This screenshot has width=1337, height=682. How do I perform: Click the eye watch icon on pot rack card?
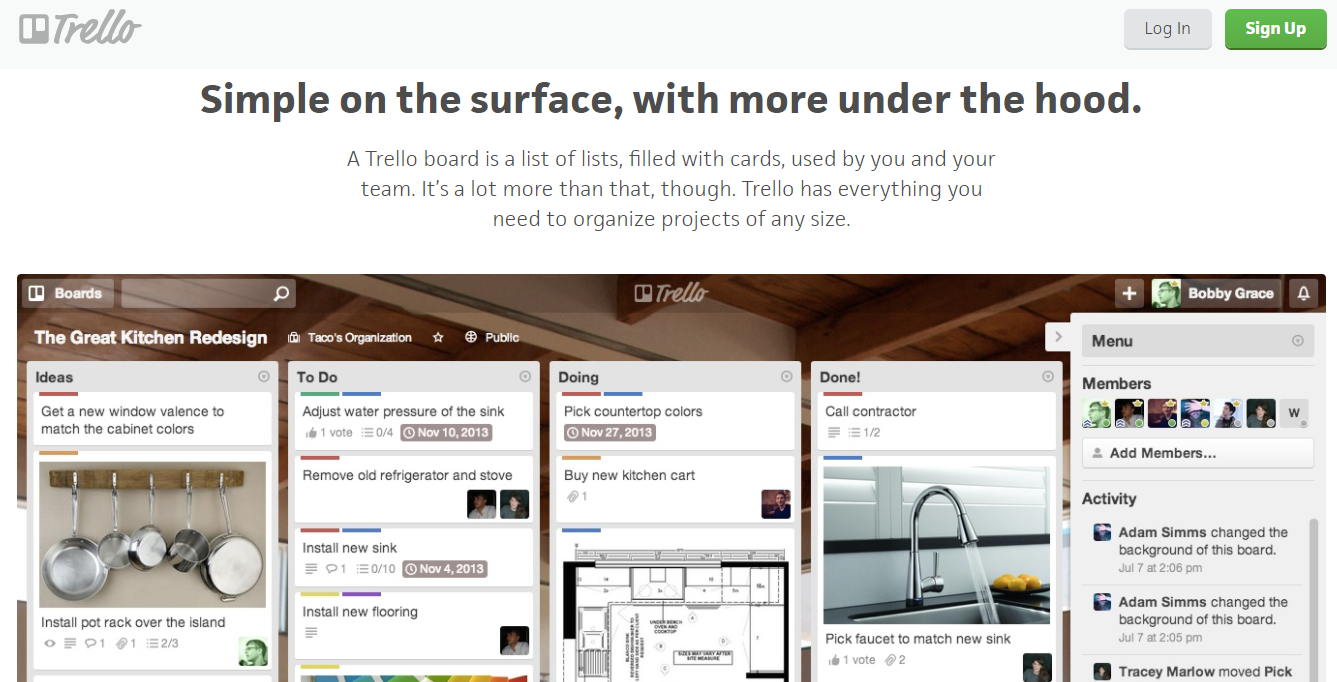click(50, 643)
